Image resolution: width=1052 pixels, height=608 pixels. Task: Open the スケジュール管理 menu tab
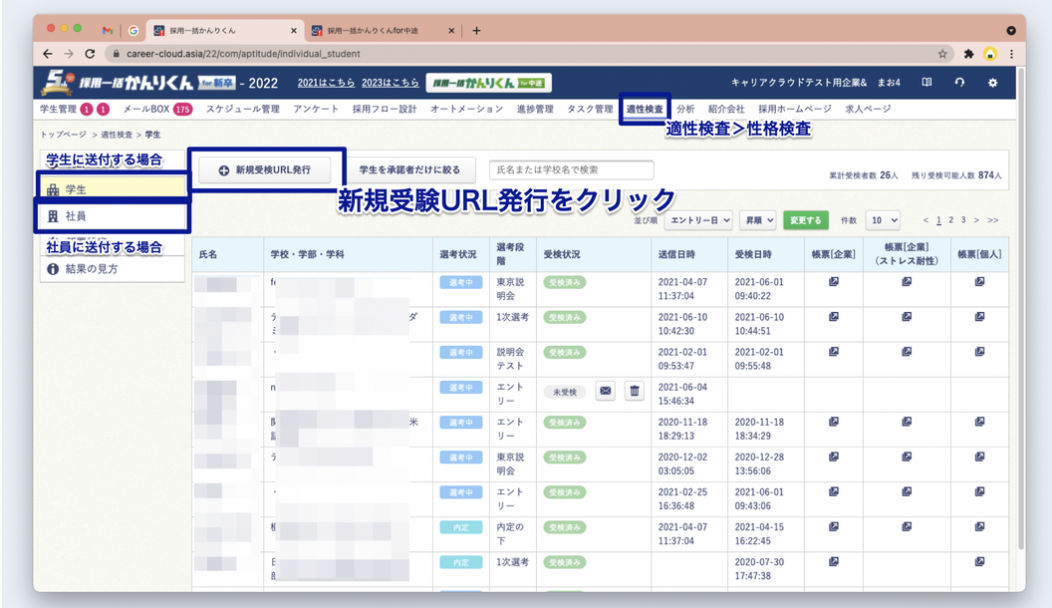coord(243,108)
